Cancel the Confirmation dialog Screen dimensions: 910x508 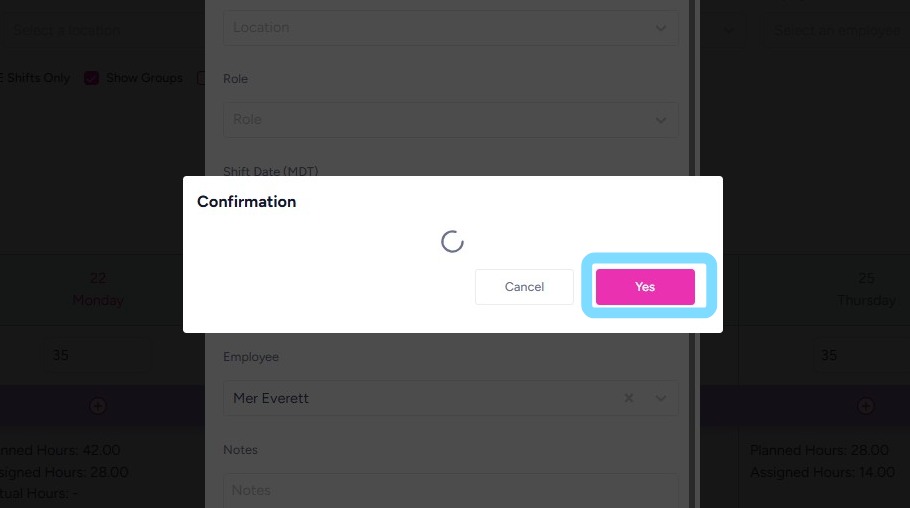(524, 287)
